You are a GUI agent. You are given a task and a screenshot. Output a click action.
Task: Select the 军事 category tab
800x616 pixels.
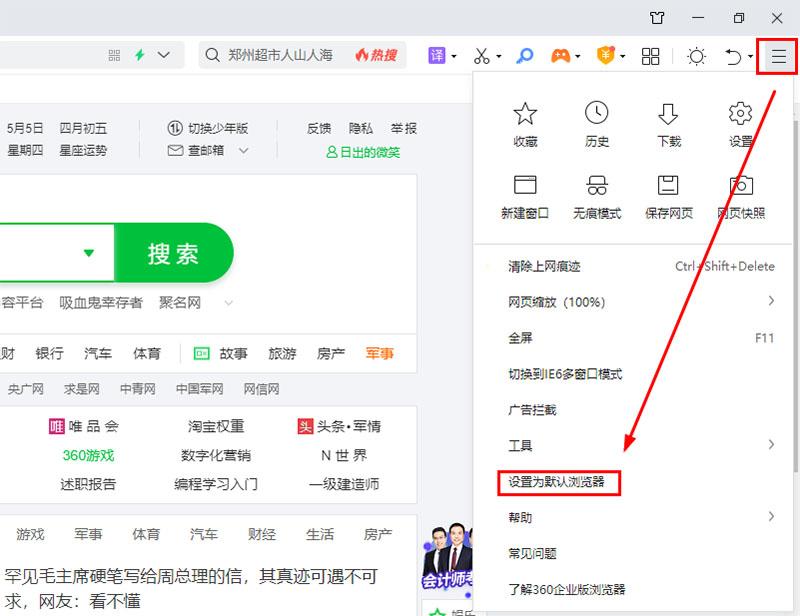379,353
